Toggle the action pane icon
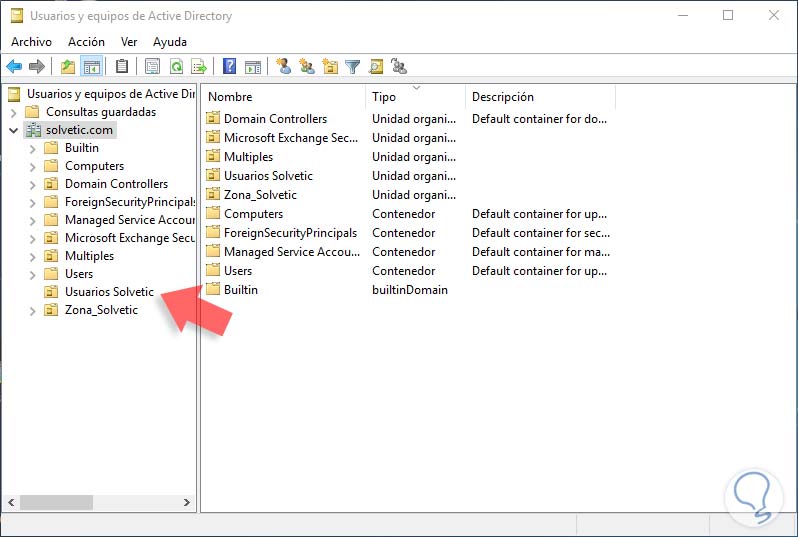The height and width of the screenshot is (537, 798). (x=253, y=66)
